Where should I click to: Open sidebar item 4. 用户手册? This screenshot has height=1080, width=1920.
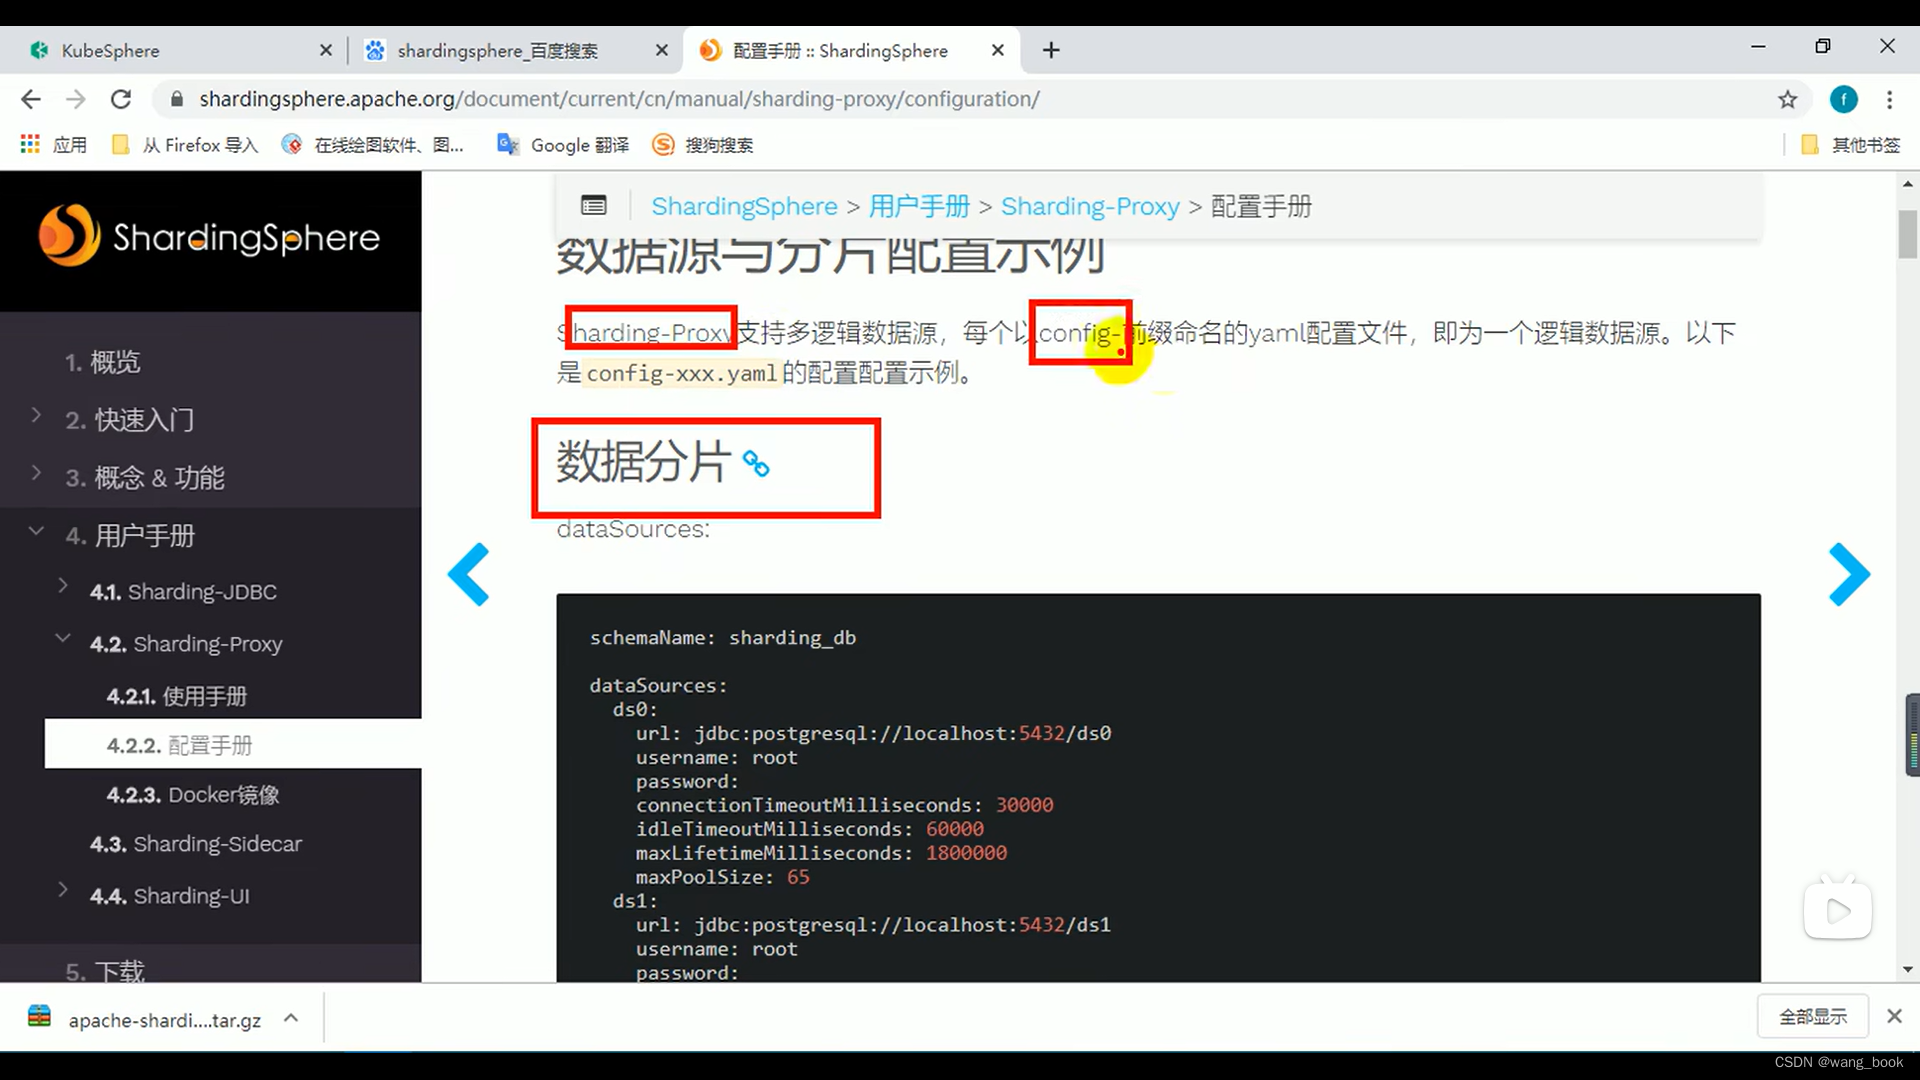pyautogui.click(x=130, y=536)
